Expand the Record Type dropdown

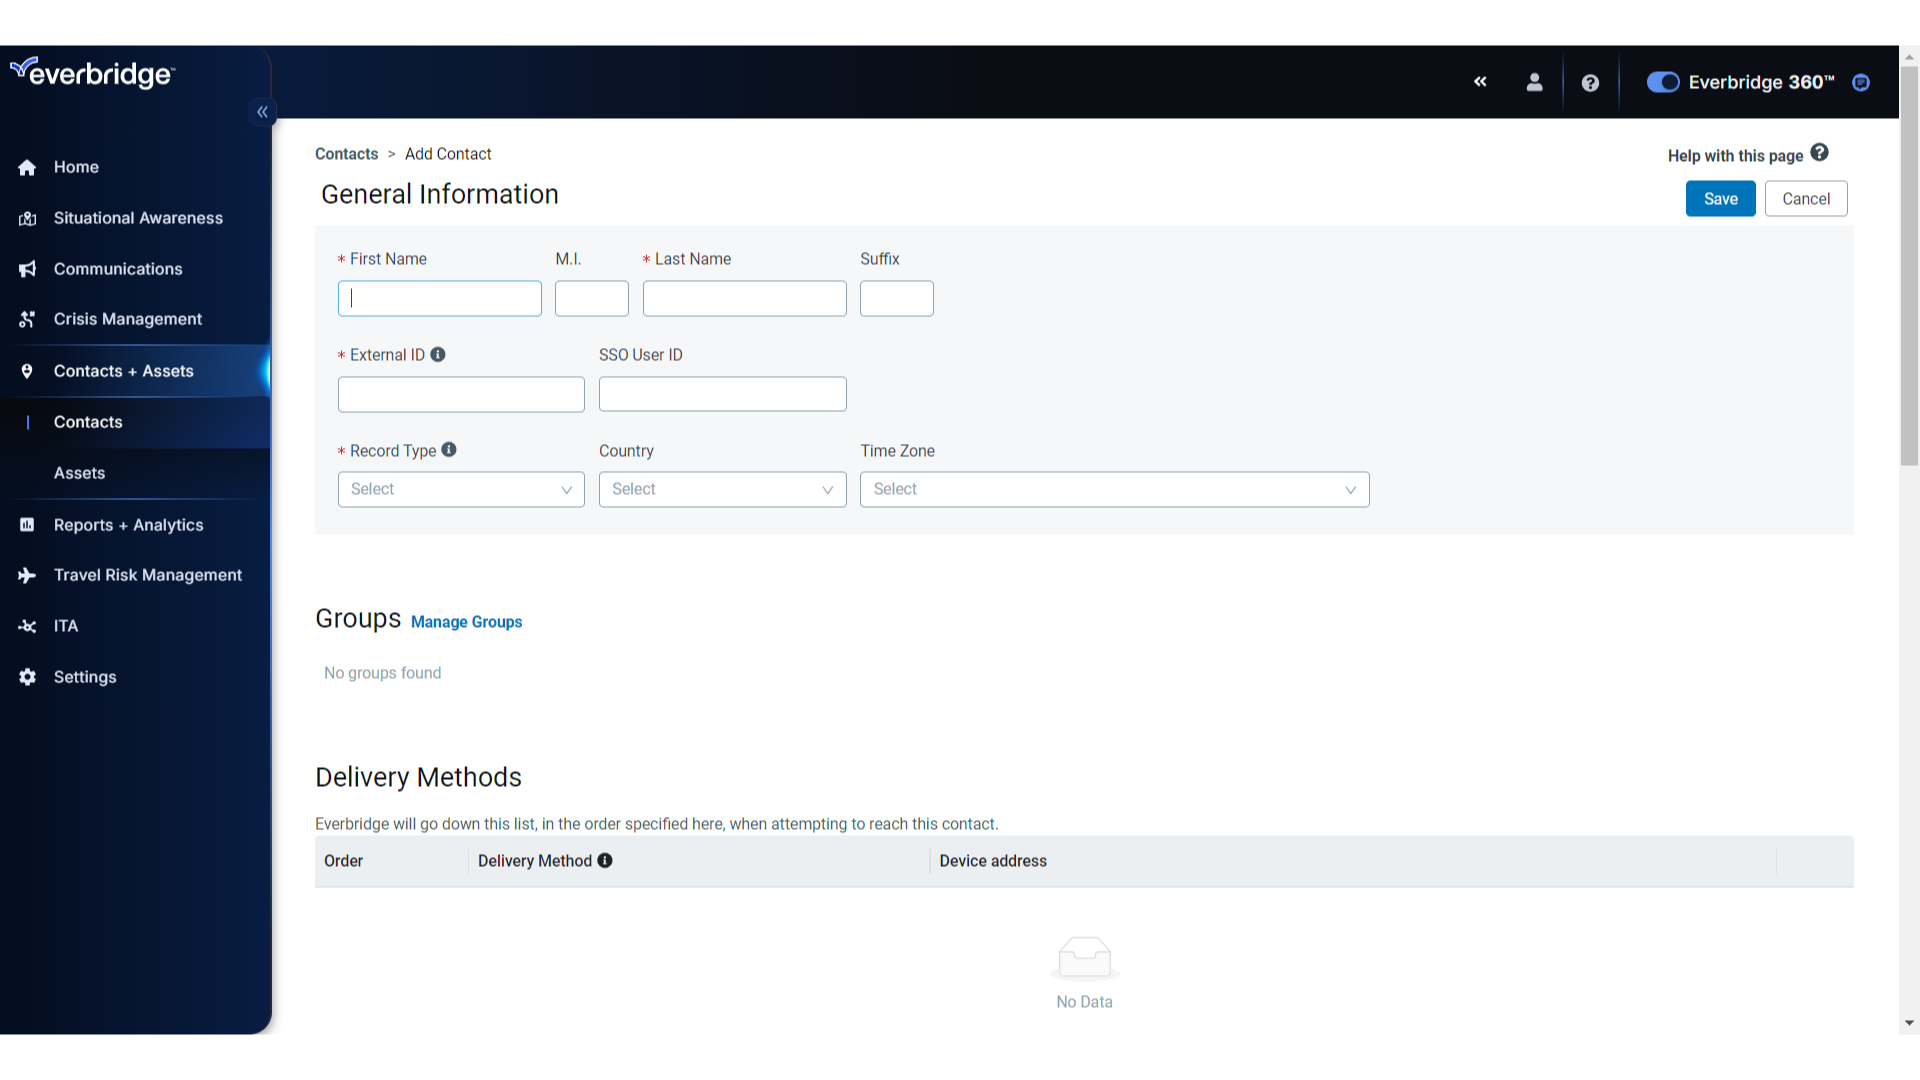click(x=460, y=489)
